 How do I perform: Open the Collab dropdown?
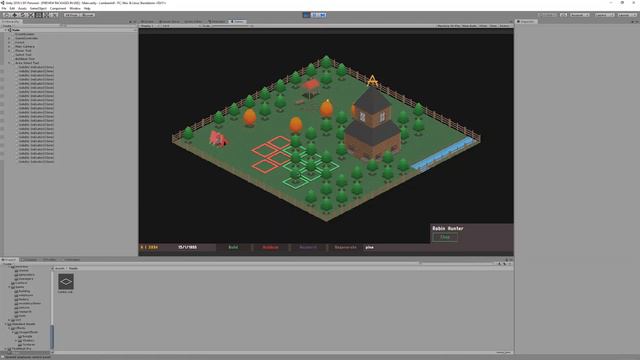click(547, 15)
